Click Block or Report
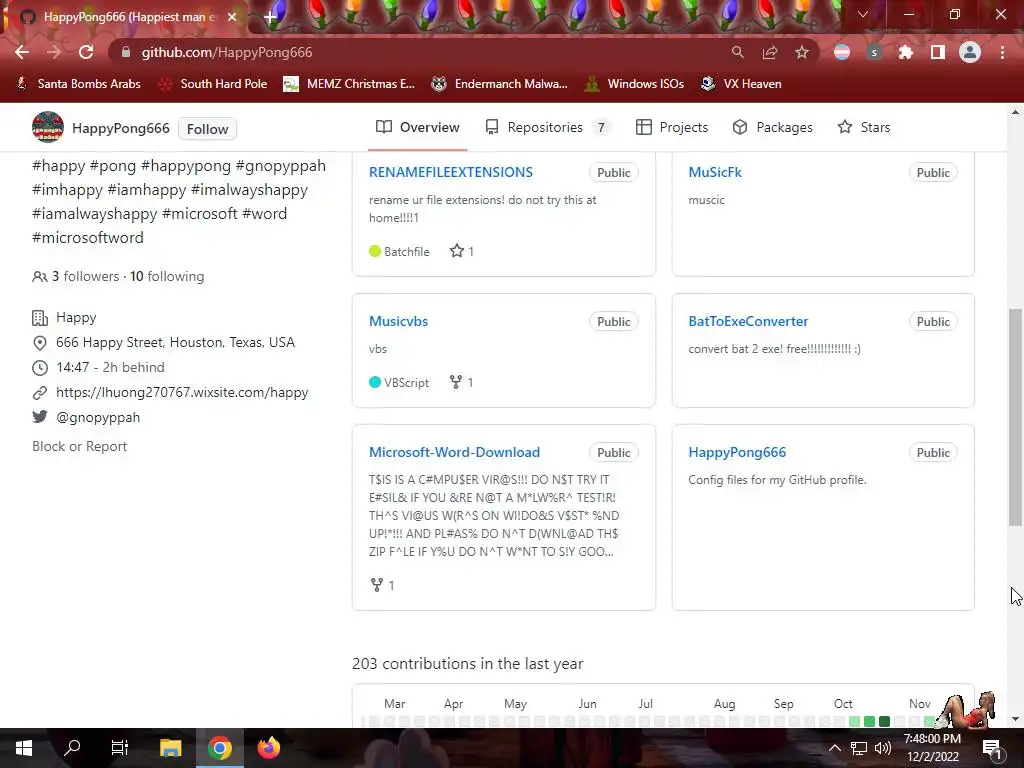Viewport: 1024px width, 768px height. 80,447
